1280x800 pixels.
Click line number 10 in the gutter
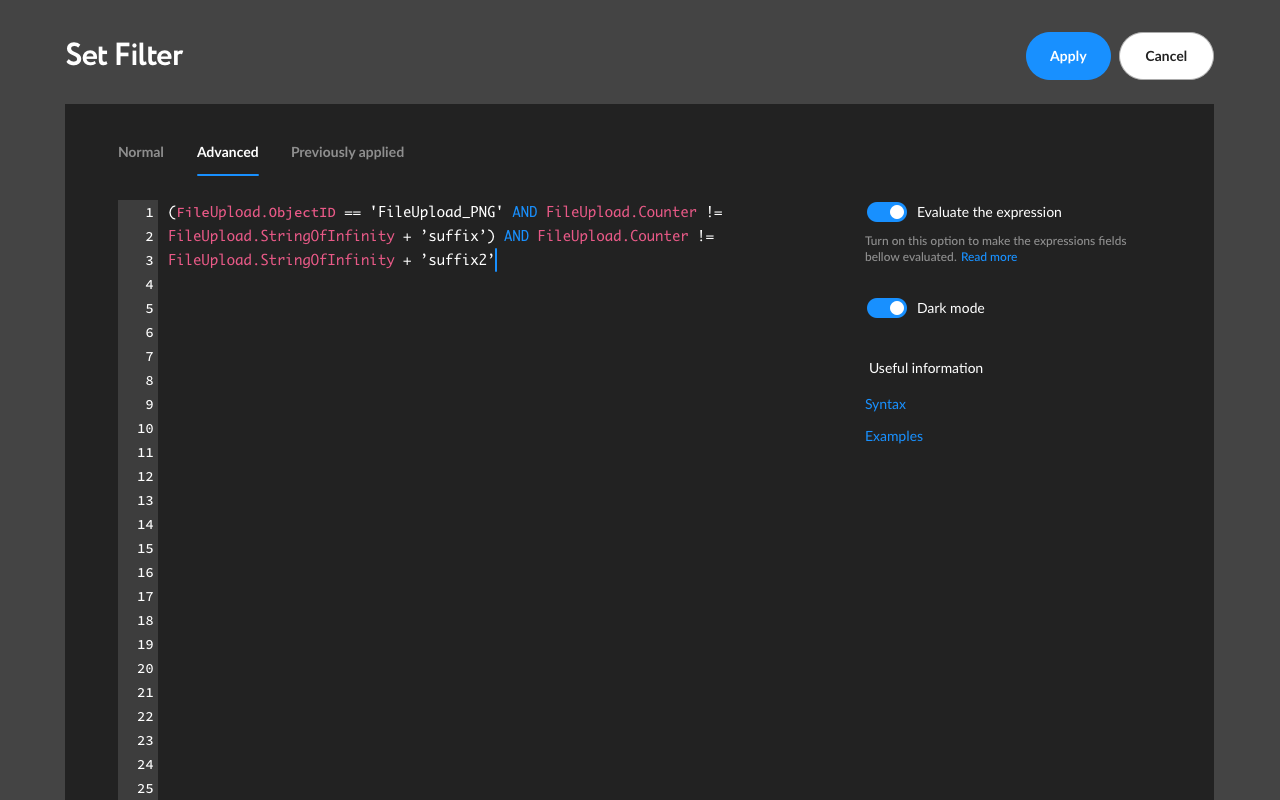[145, 428]
